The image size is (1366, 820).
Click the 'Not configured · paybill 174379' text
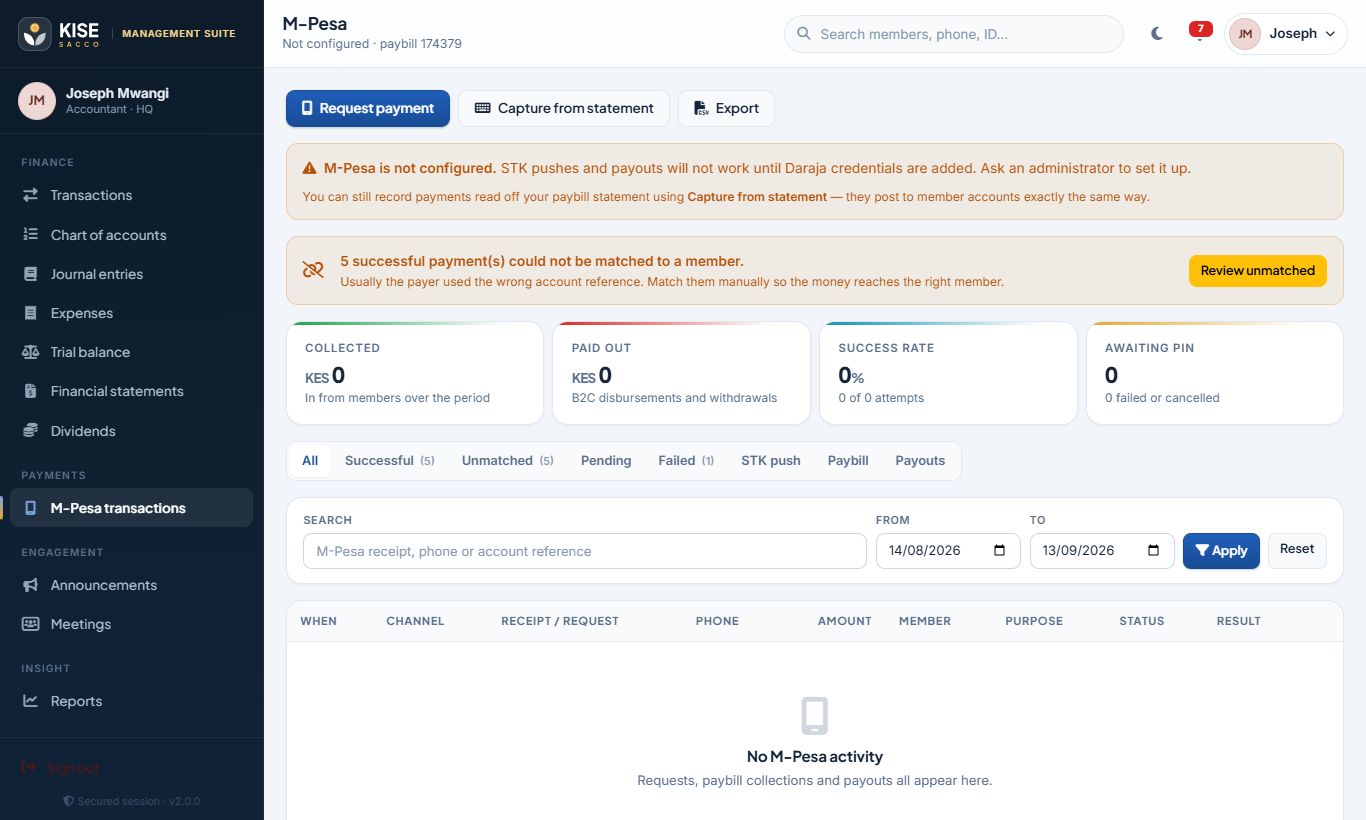(x=372, y=44)
